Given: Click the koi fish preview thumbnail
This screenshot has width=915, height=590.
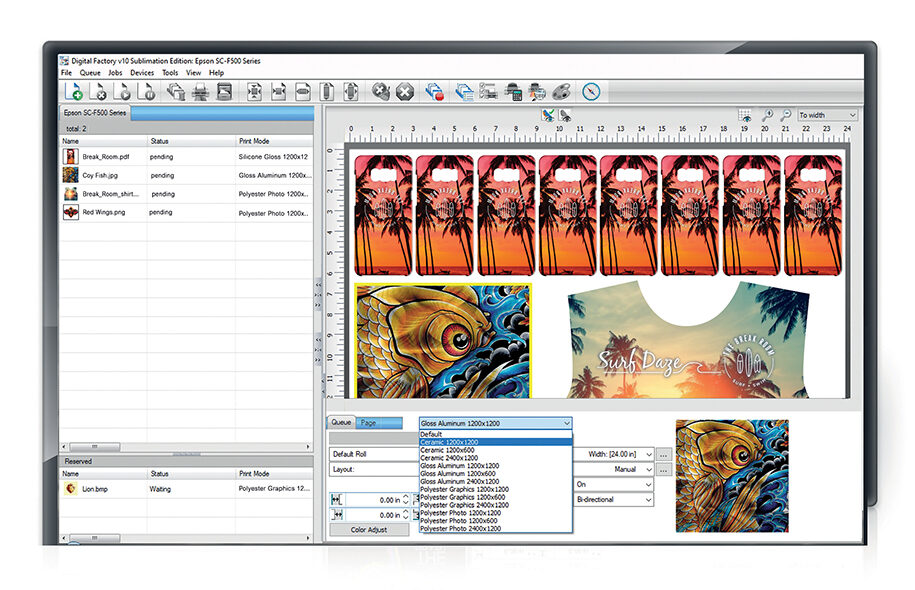Looking at the screenshot, I should click(x=732, y=476).
